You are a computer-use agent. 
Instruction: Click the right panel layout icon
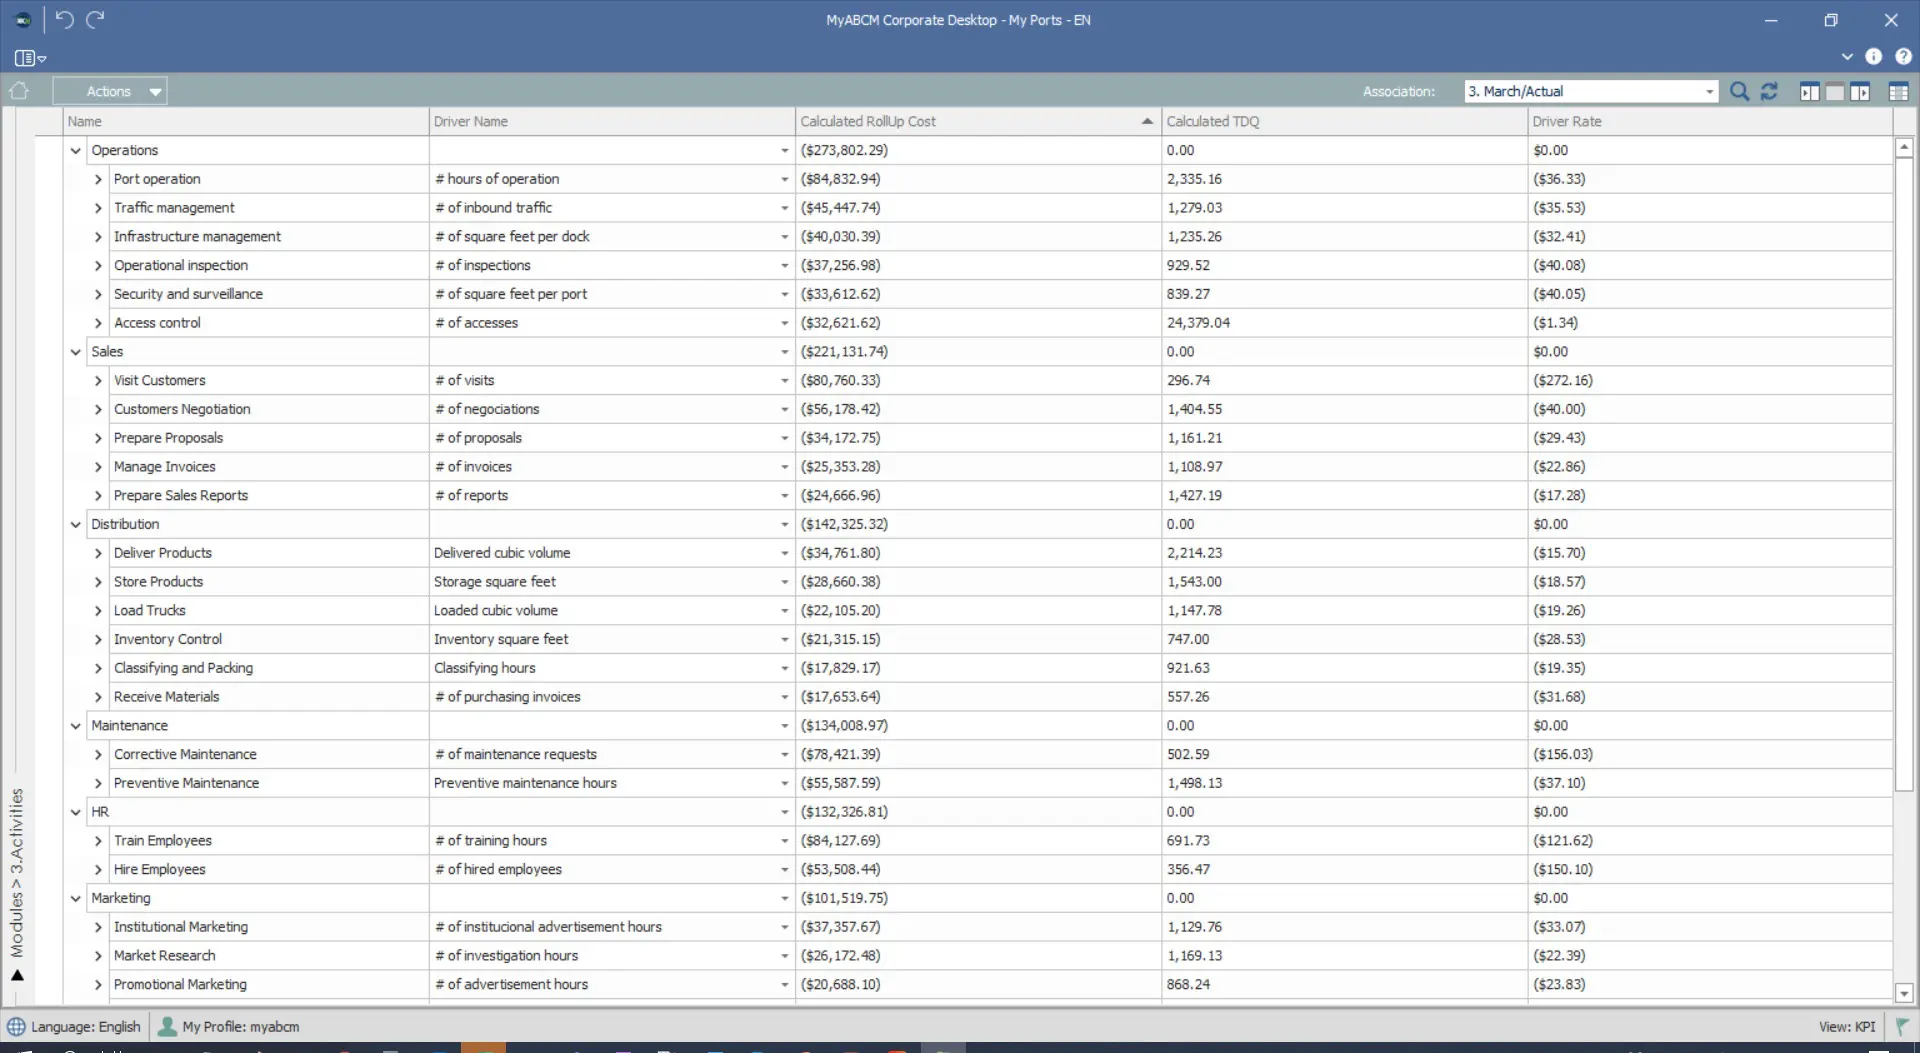click(x=1860, y=92)
